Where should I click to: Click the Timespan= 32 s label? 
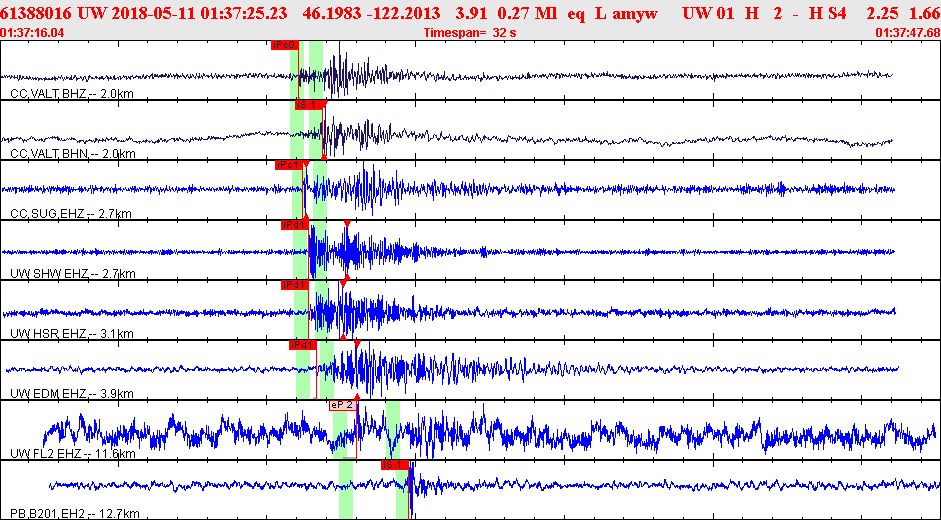click(470, 33)
